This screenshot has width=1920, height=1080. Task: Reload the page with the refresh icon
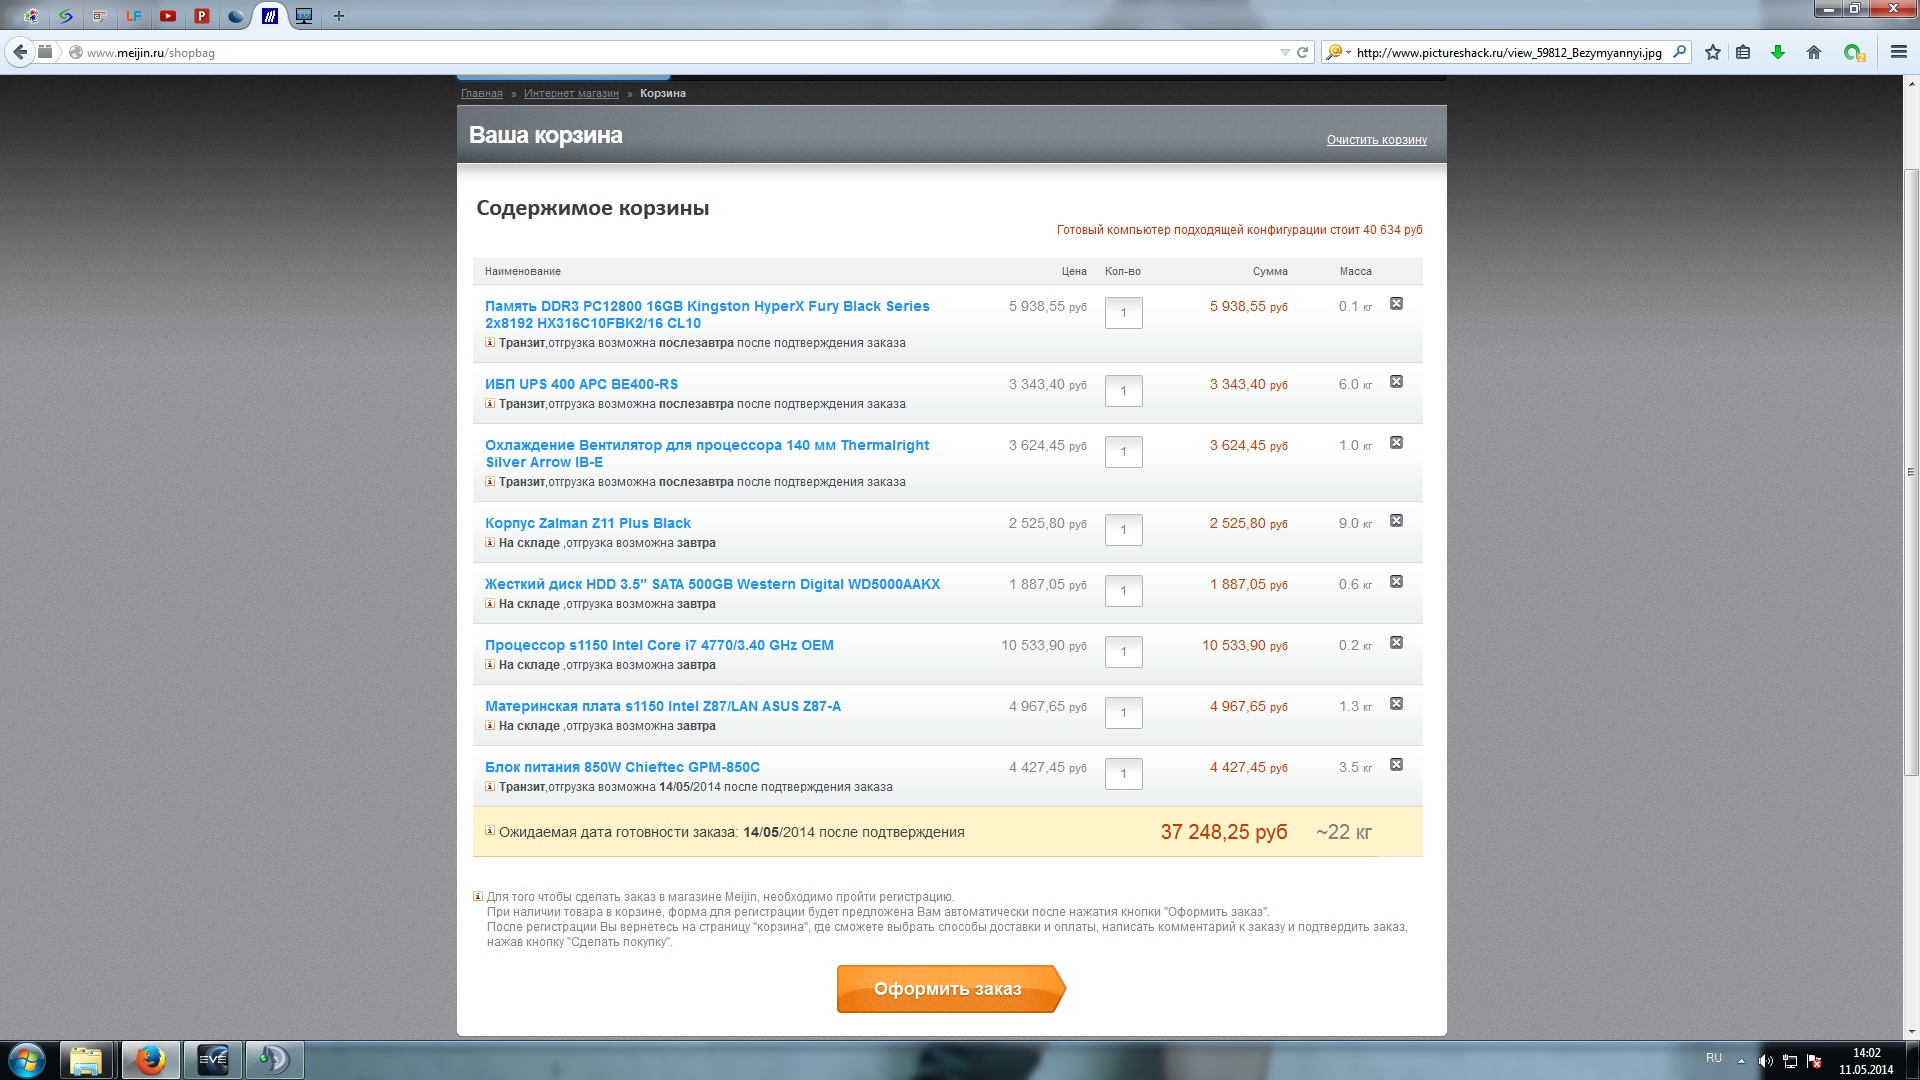(x=1302, y=52)
